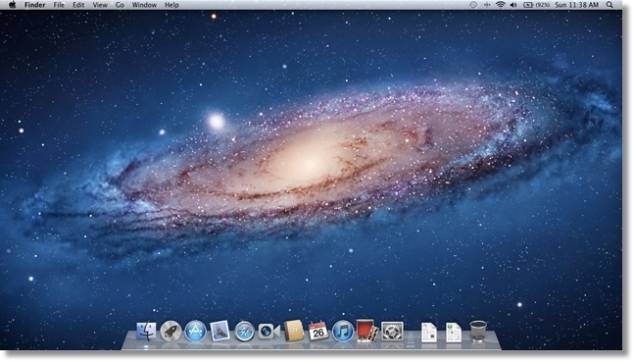The width and height of the screenshot is (634, 362).
Task: Open Photo Booth in the Dock
Action: [367, 330]
